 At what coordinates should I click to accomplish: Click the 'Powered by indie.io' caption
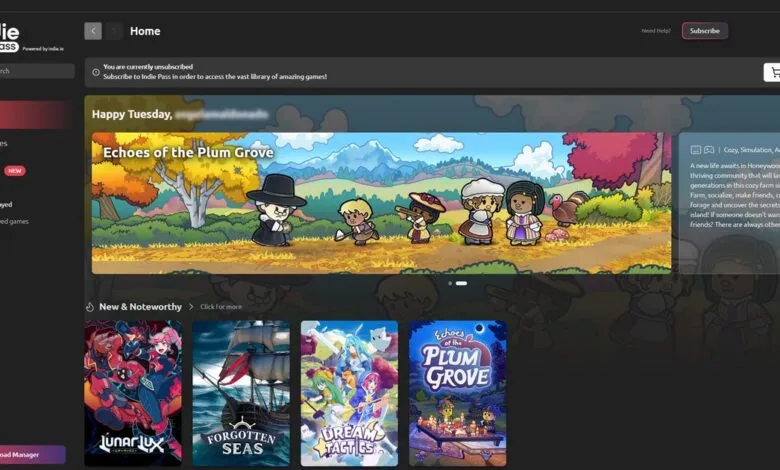[x=43, y=49]
